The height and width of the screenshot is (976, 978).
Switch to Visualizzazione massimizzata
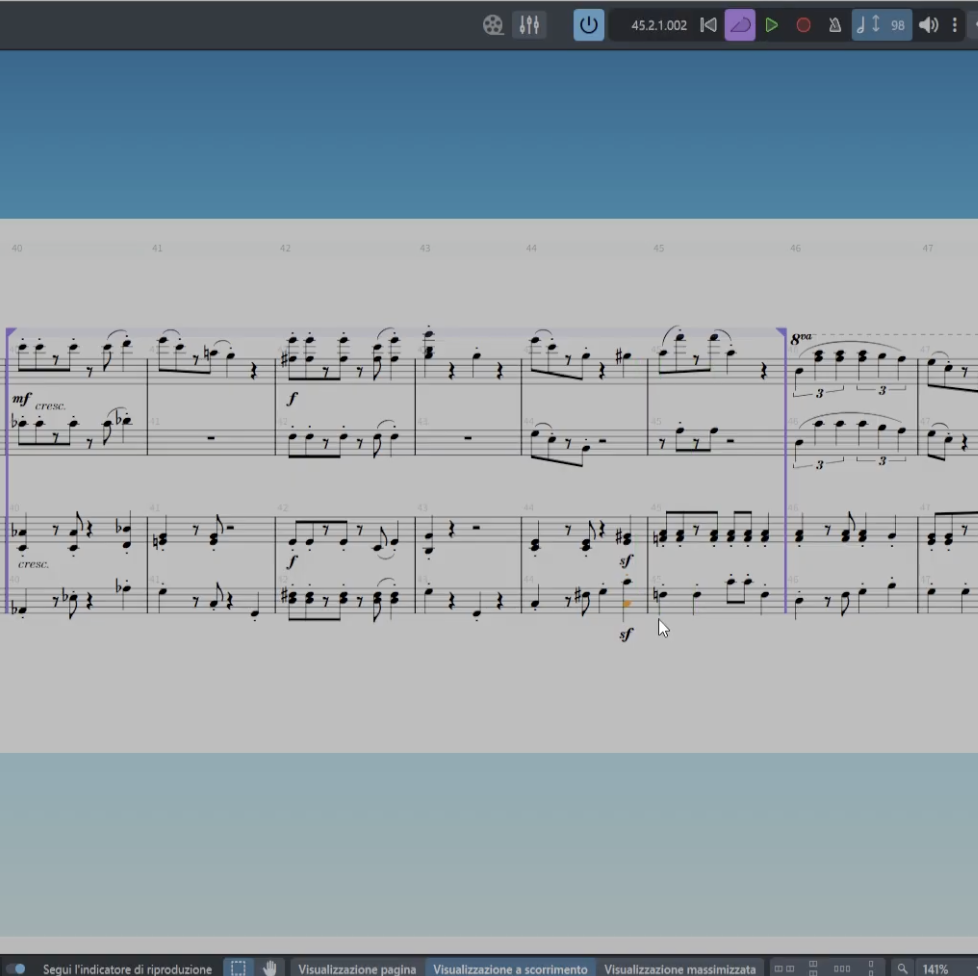680,969
